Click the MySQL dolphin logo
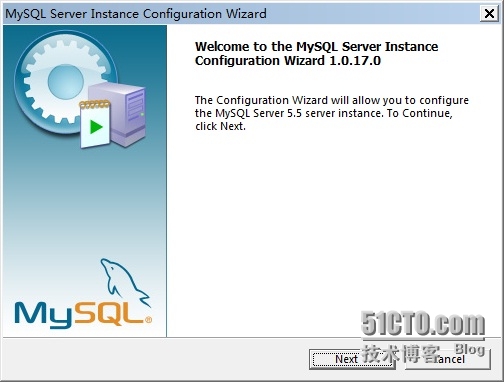The image size is (504, 382). tap(83, 293)
